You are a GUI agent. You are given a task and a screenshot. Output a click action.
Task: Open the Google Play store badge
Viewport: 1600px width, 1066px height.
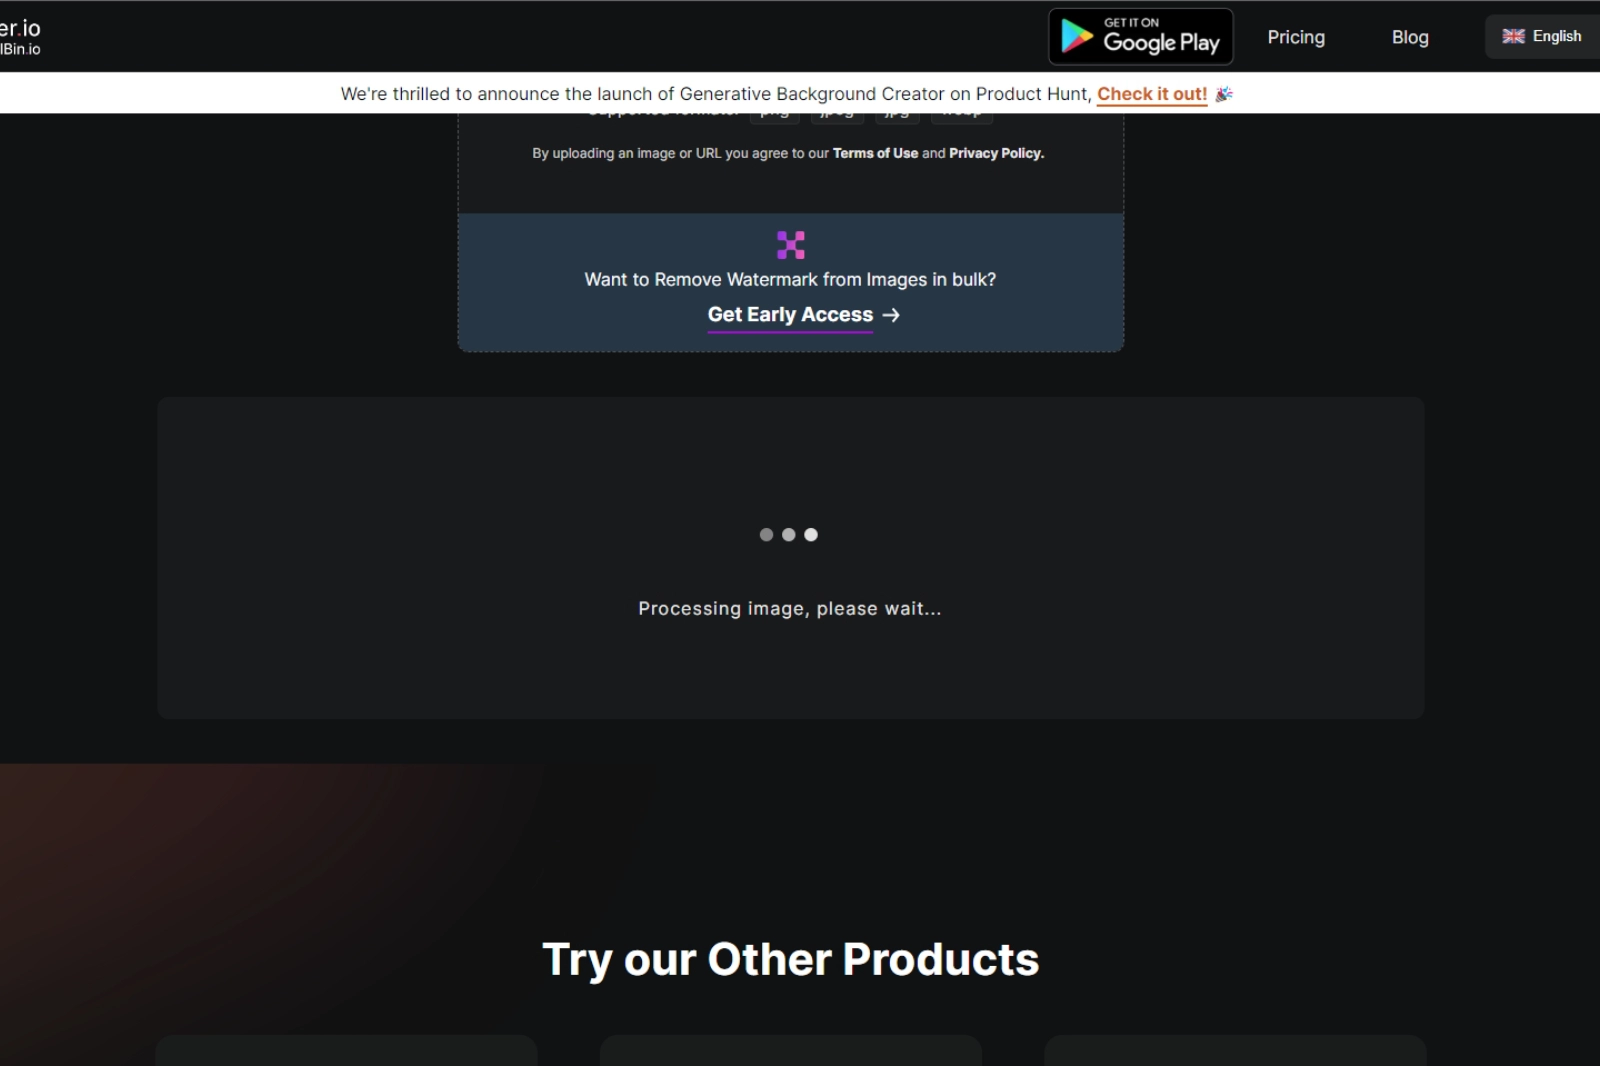pos(1140,36)
